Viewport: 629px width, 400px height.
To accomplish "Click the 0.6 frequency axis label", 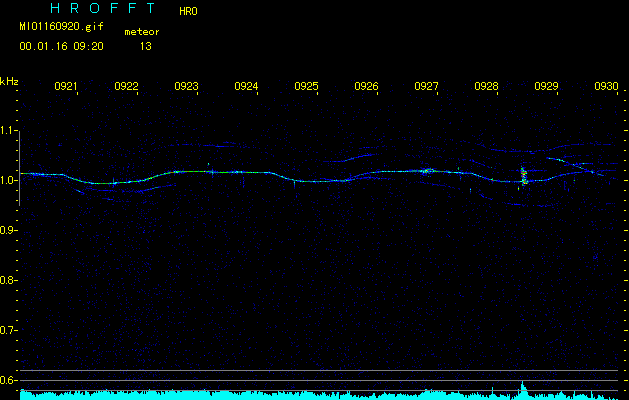I will (x=9, y=380).
